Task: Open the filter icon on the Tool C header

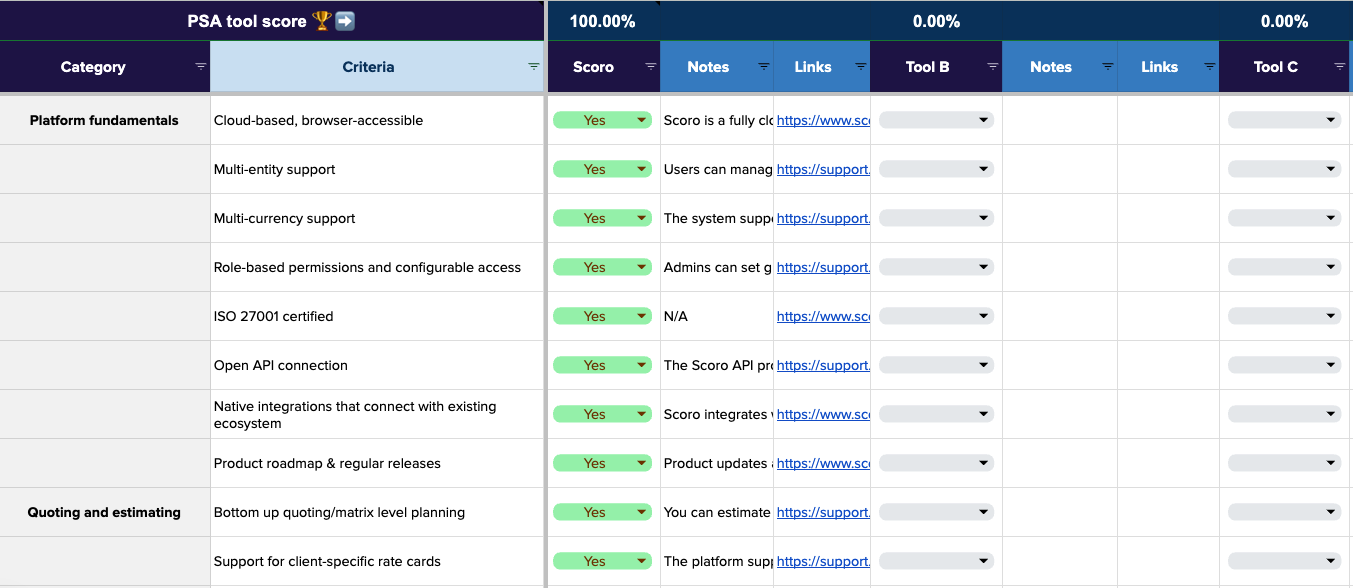Action: click(x=1340, y=66)
